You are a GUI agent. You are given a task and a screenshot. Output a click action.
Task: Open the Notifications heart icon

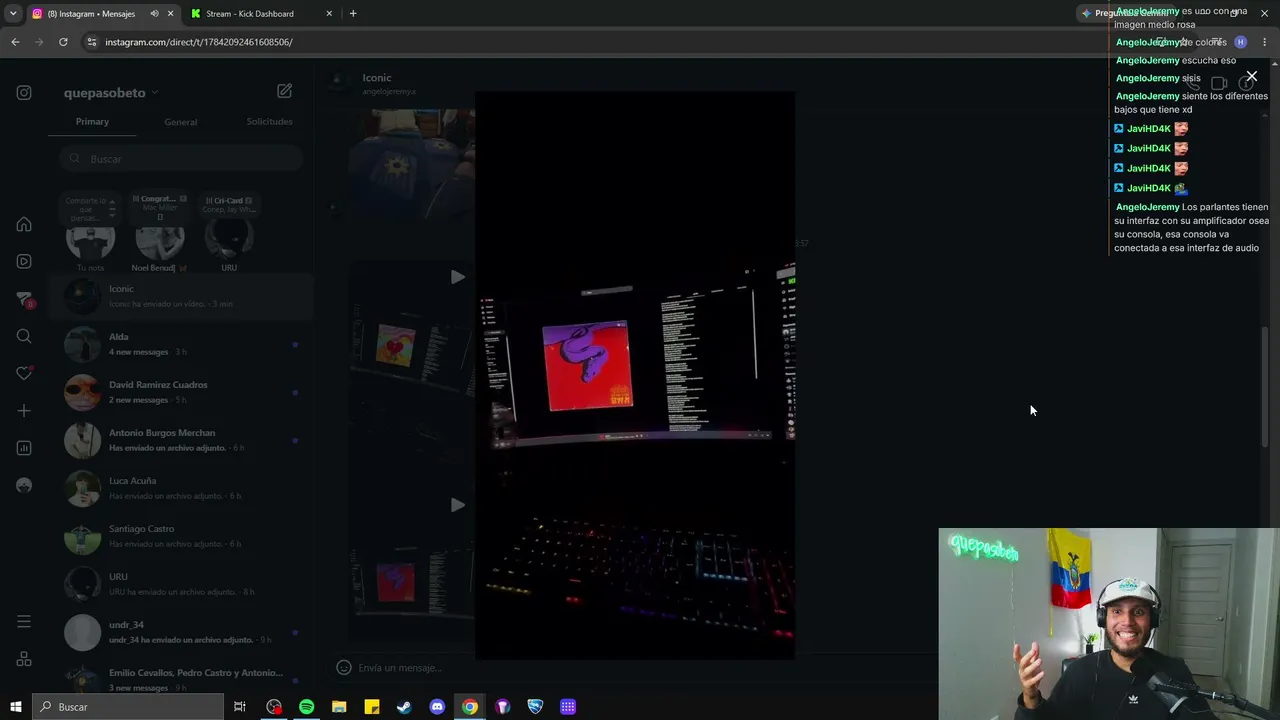coord(25,373)
